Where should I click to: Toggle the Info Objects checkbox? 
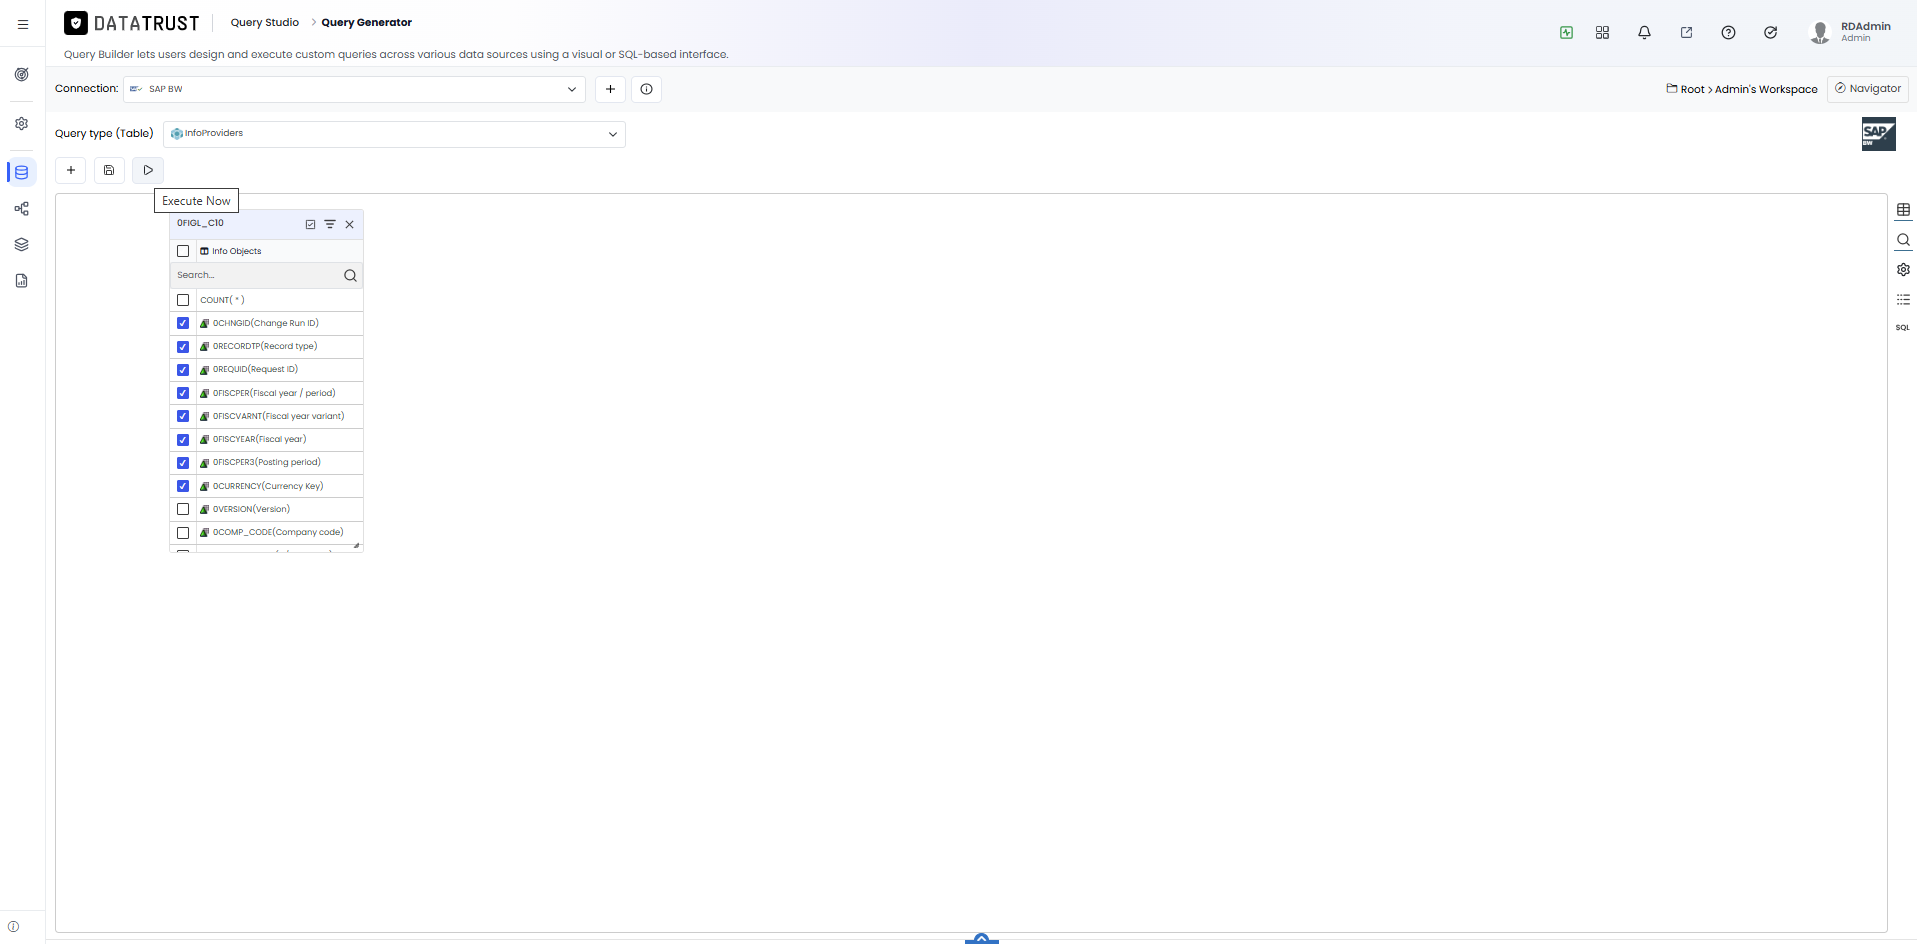[183, 251]
